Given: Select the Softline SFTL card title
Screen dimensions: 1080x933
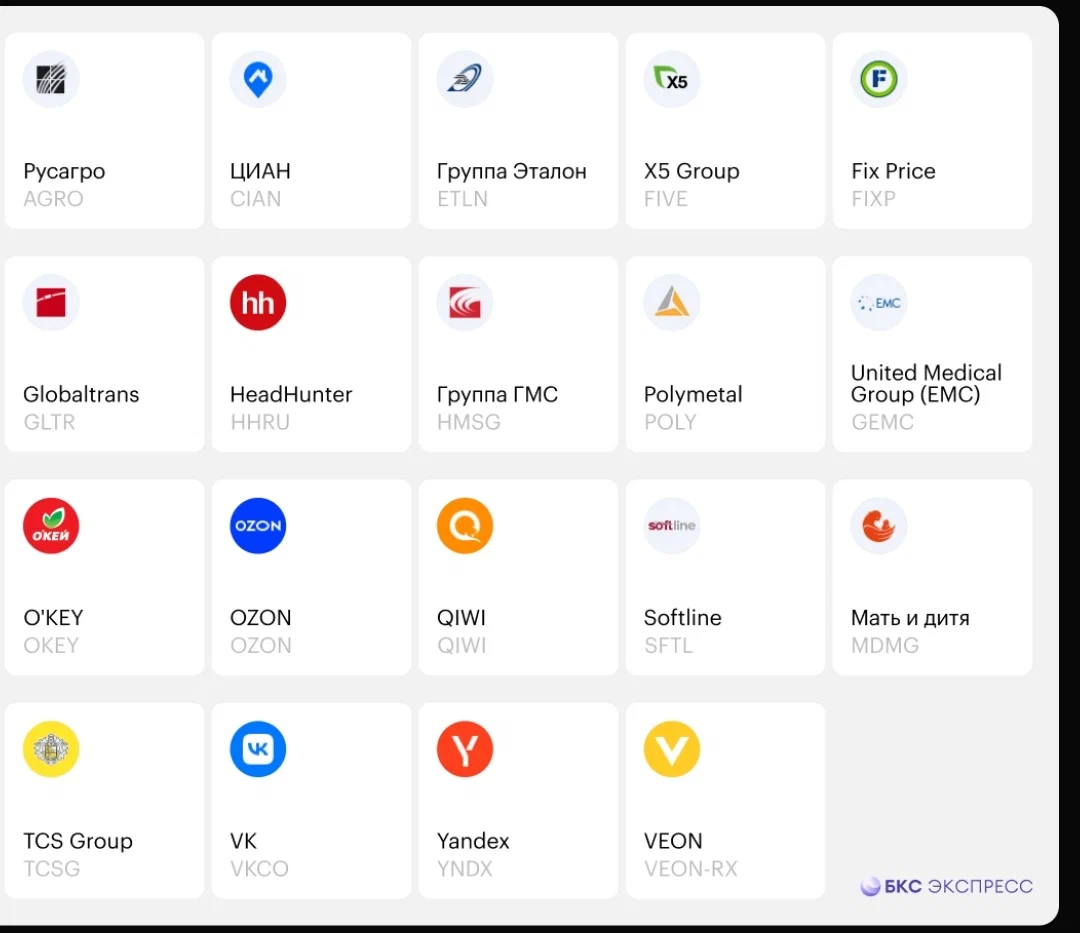Looking at the screenshot, I should click(x=683, y=618).
